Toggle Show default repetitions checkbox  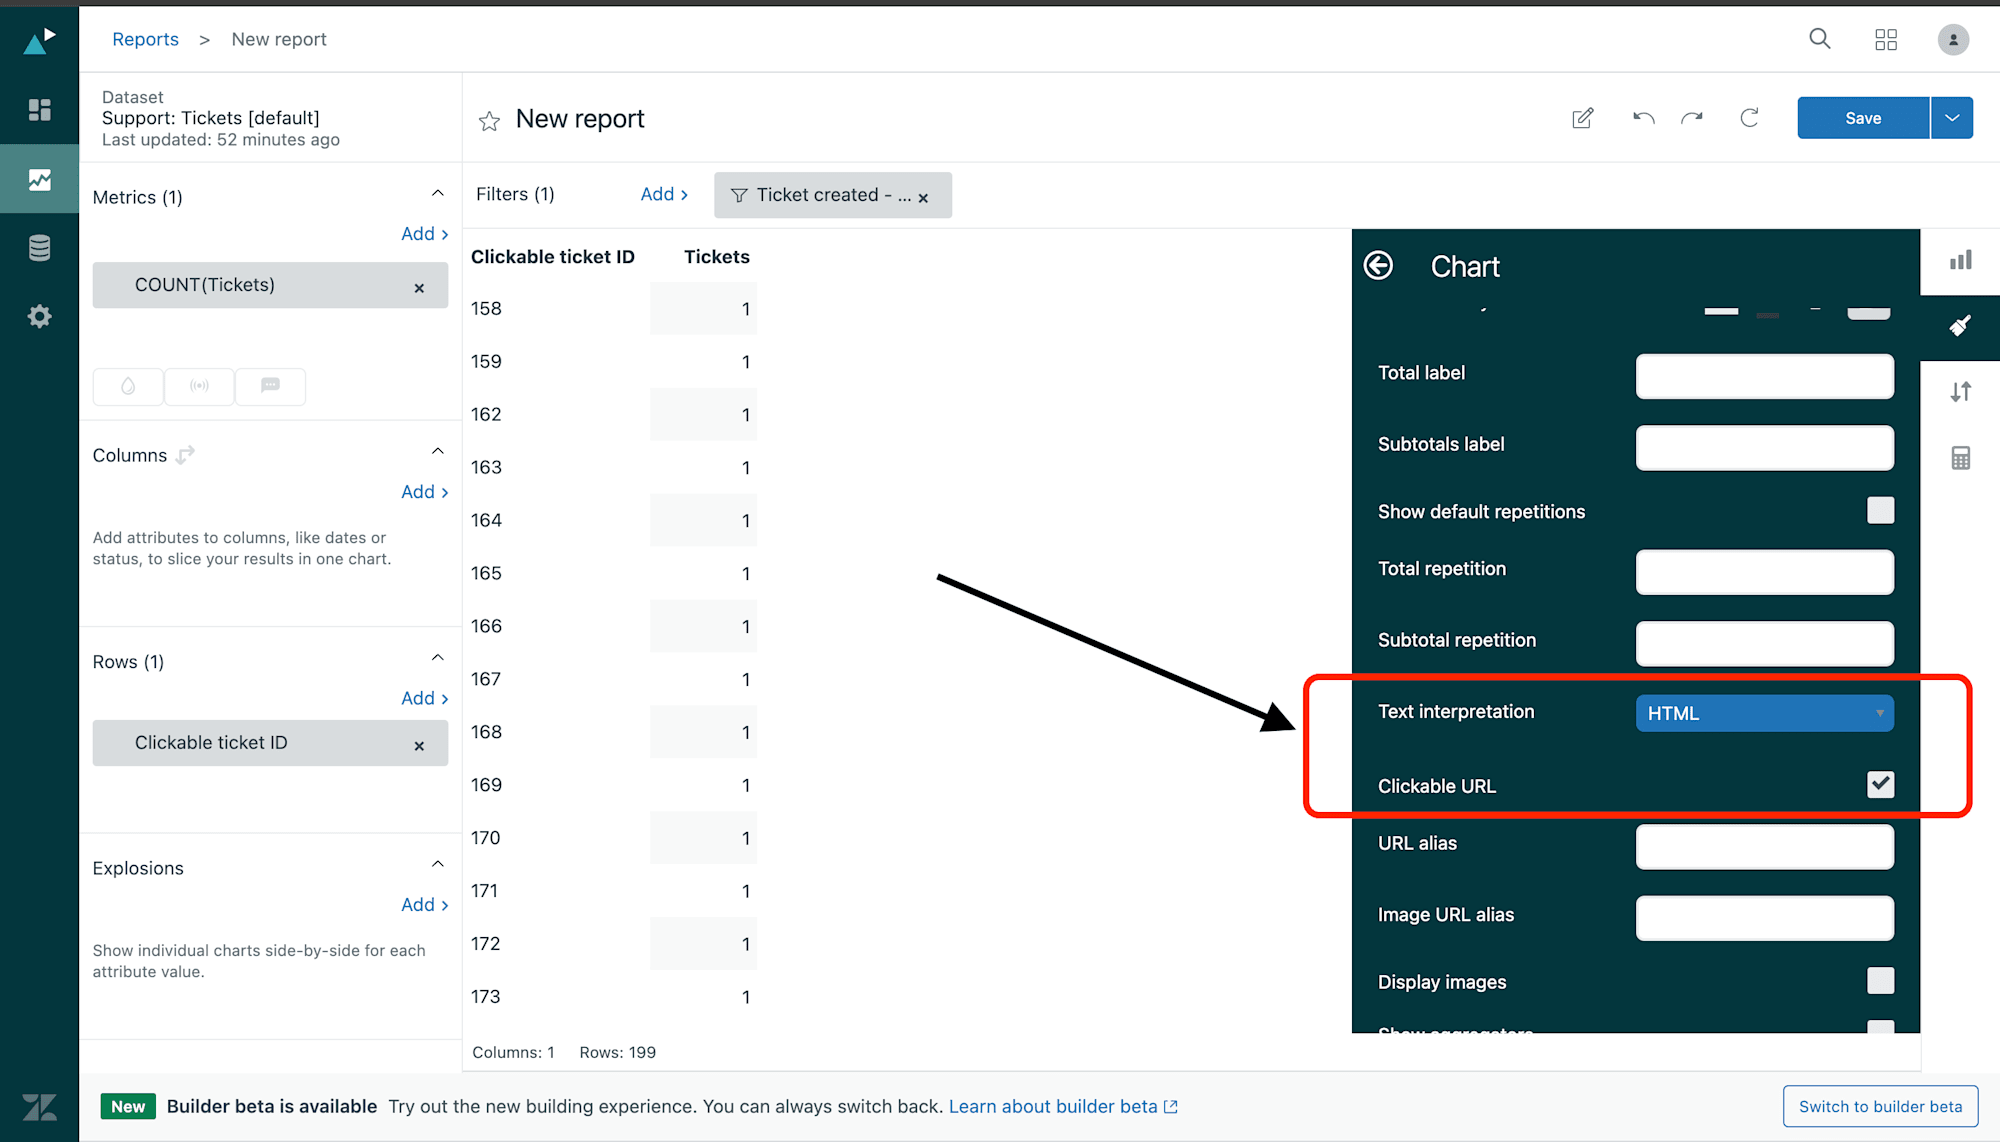(1880, 510)
